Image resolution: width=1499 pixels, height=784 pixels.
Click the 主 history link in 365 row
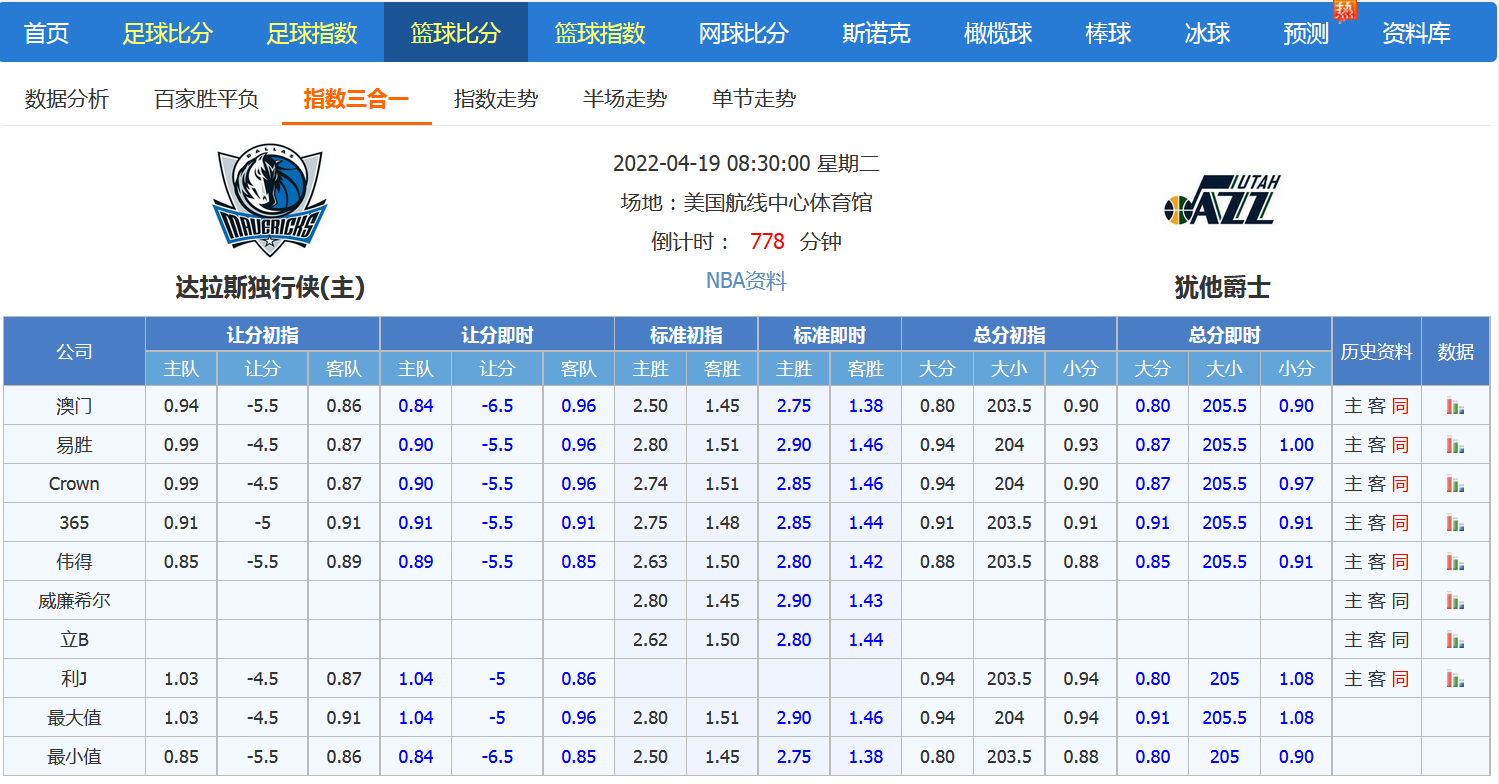click(1353, 523)
